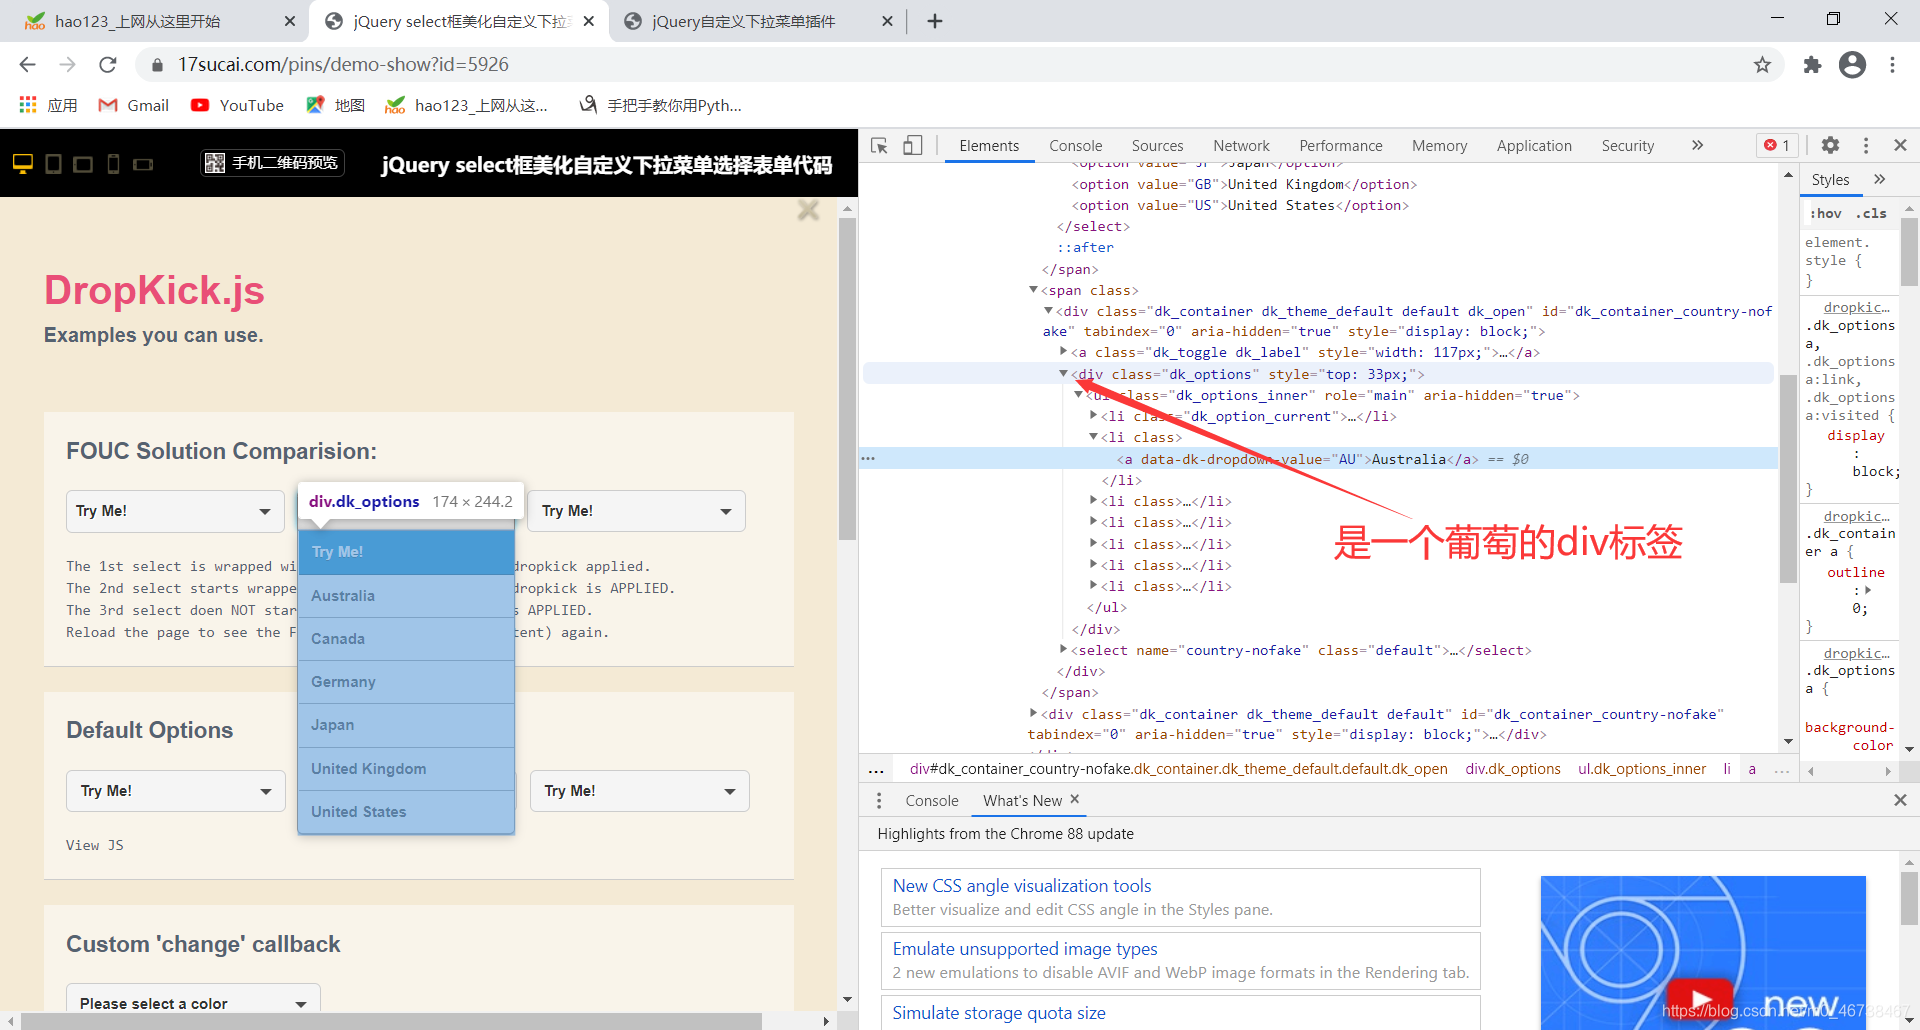
Task: Click the desktop preview device icon
Action: tap(23, 163)
